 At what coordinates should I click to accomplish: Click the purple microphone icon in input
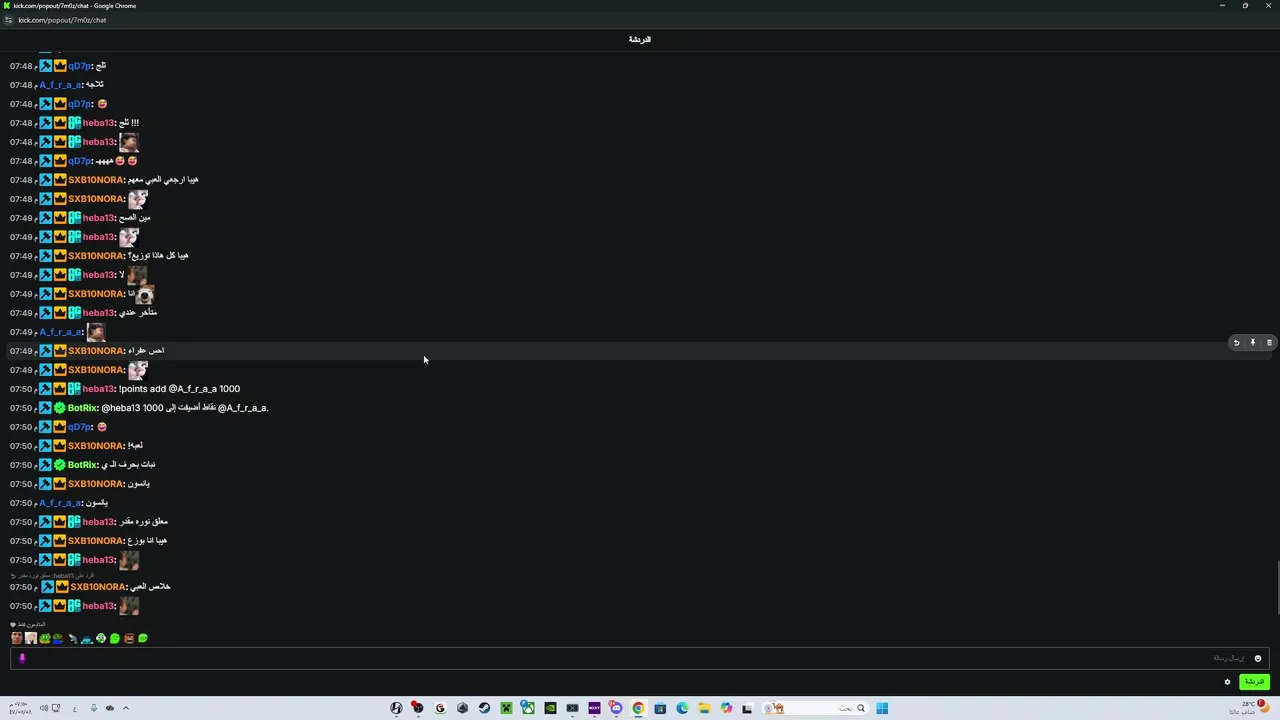click(22, 658)
